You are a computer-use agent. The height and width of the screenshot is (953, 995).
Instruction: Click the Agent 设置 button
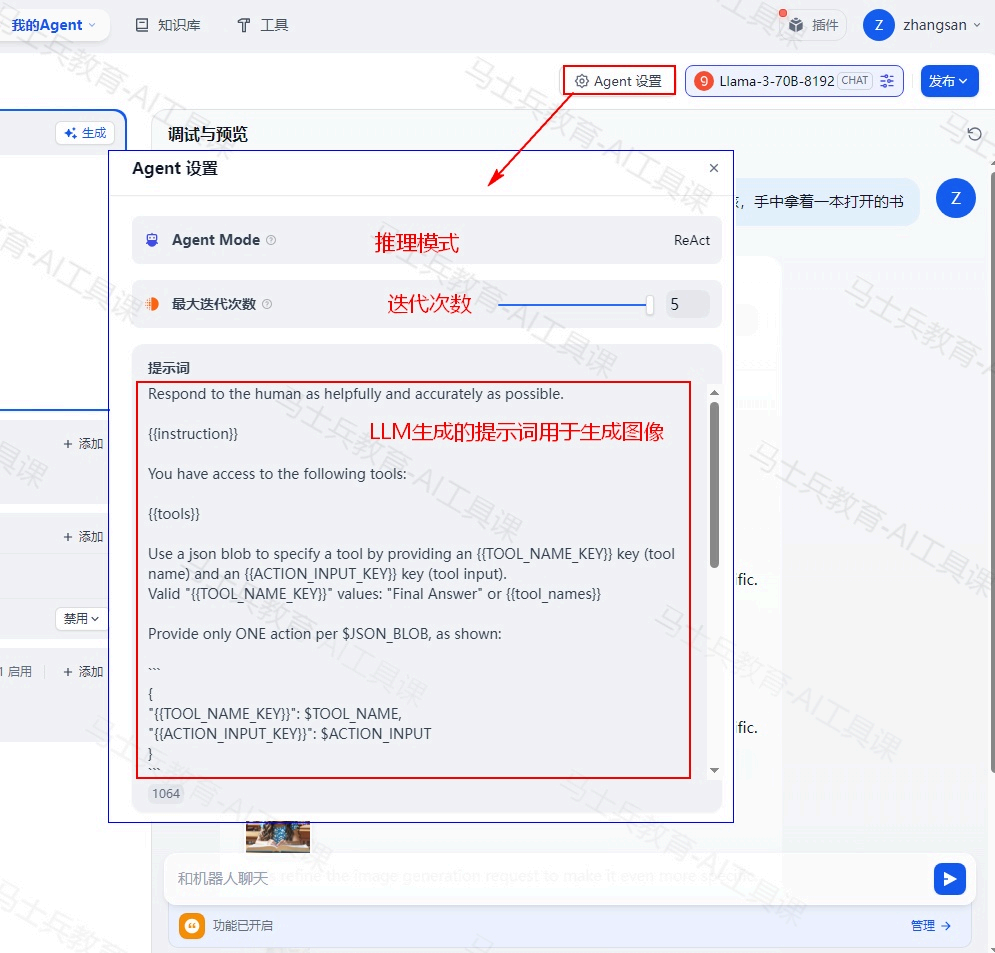(x=619, y=81)
